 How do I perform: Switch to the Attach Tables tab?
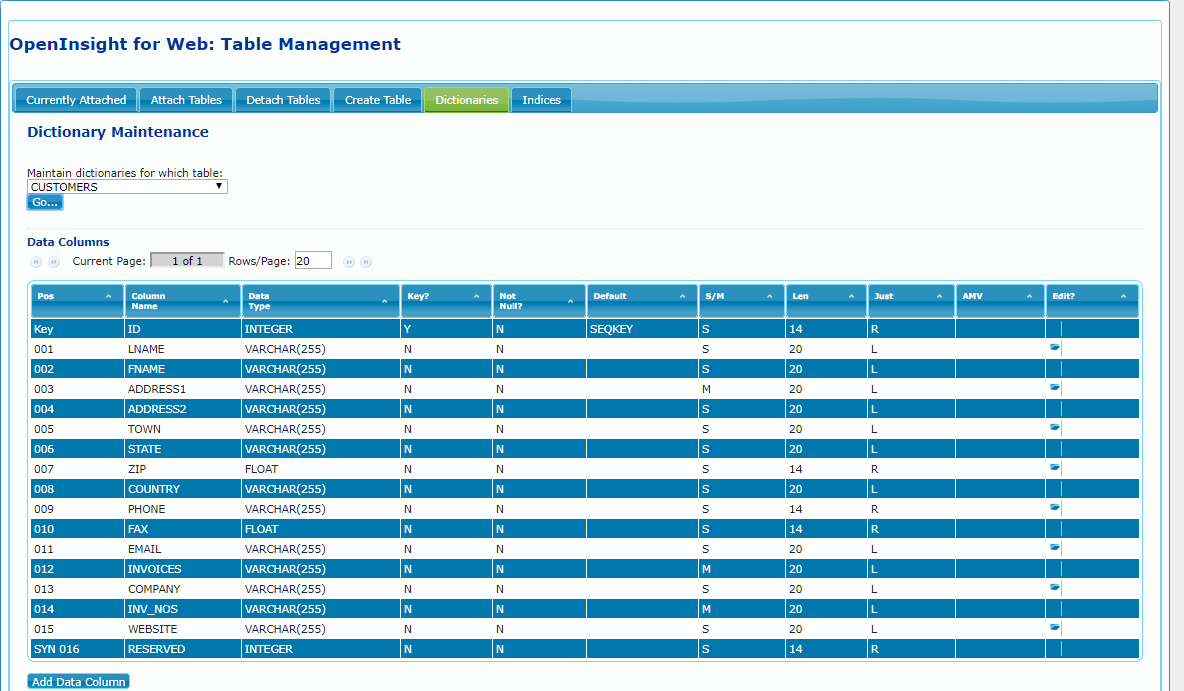pos(187,100)
